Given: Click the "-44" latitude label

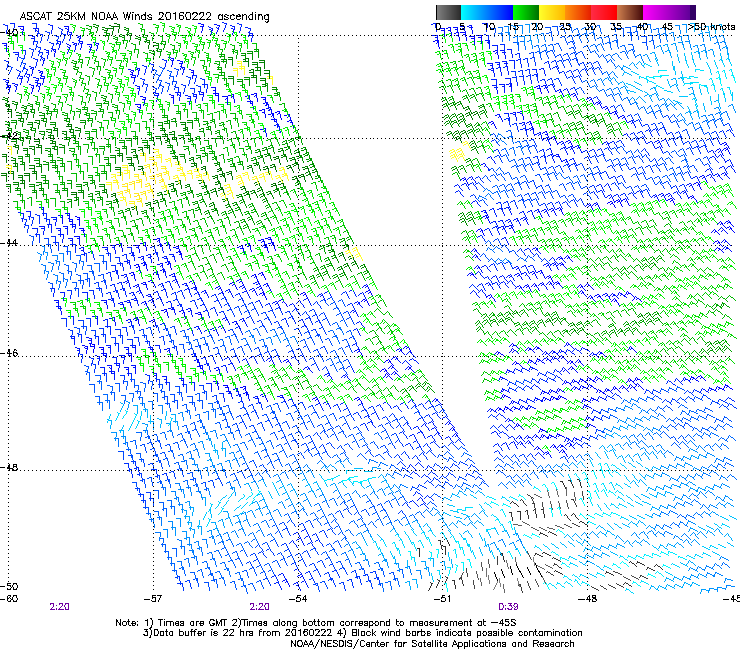Looking at the screenshot, I should click(9, 243).
